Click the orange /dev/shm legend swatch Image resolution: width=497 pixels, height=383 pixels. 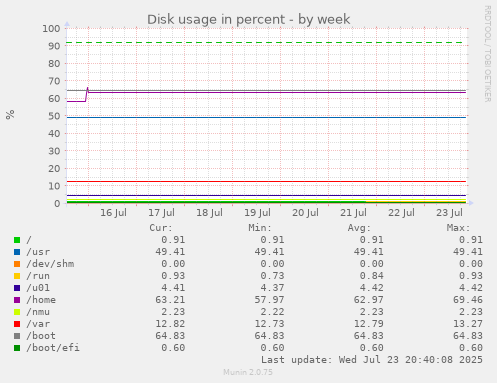(x=17, y=264)
